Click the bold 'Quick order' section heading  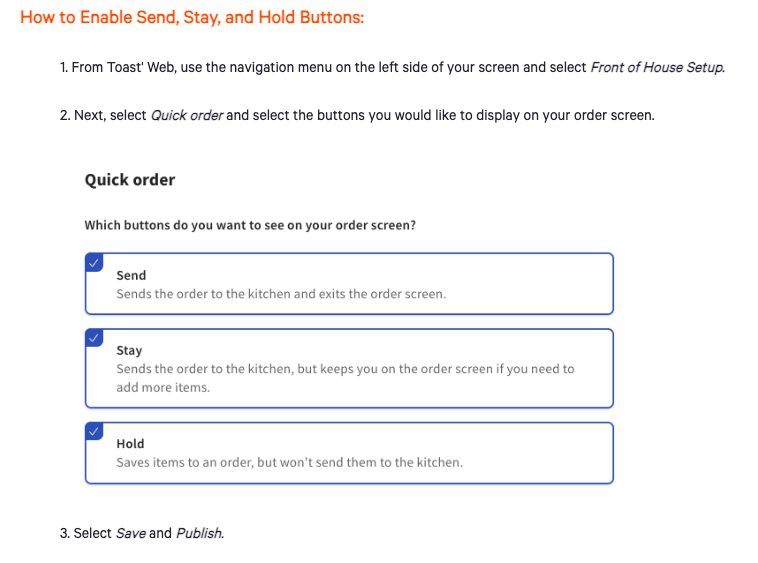(130, 180)
